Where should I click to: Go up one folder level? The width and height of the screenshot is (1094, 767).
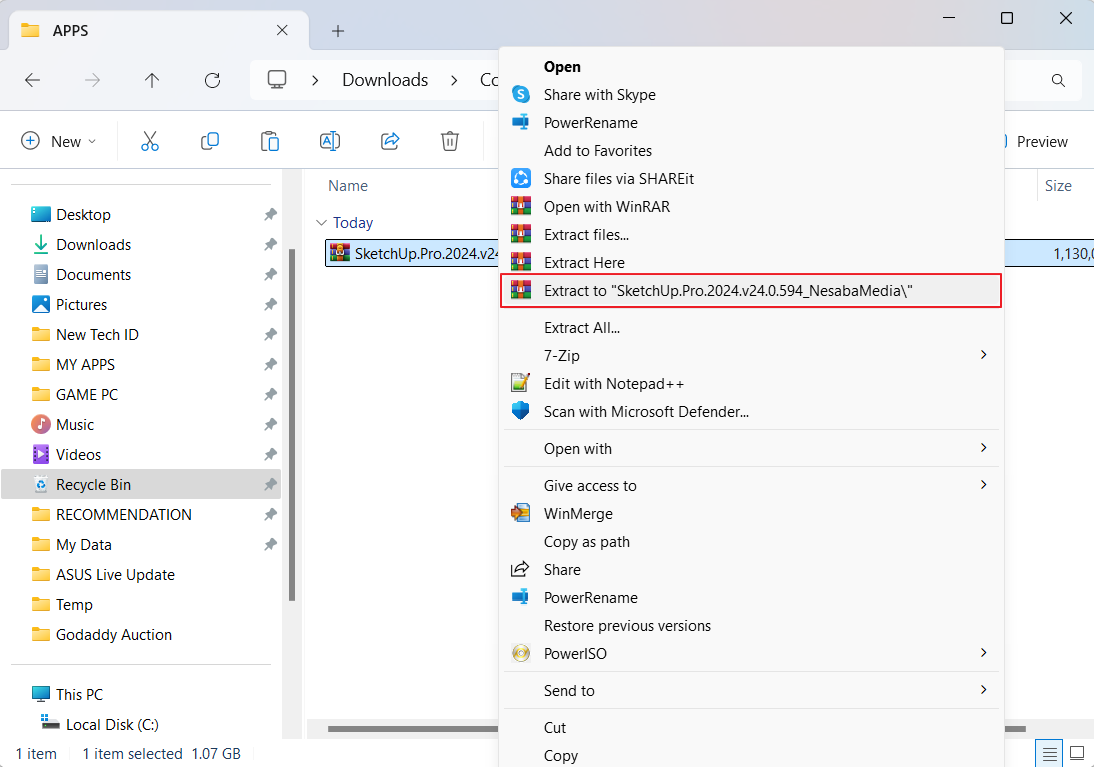tap(152, 80)
